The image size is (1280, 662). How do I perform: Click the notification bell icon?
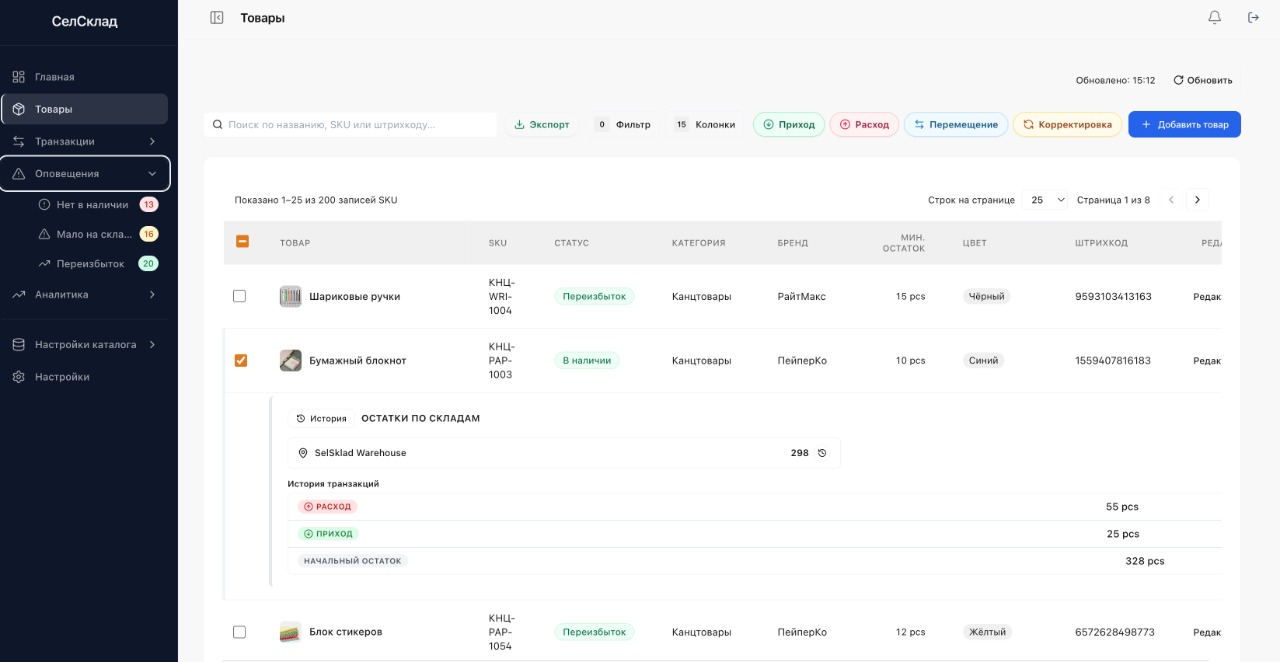point(1215,18)
